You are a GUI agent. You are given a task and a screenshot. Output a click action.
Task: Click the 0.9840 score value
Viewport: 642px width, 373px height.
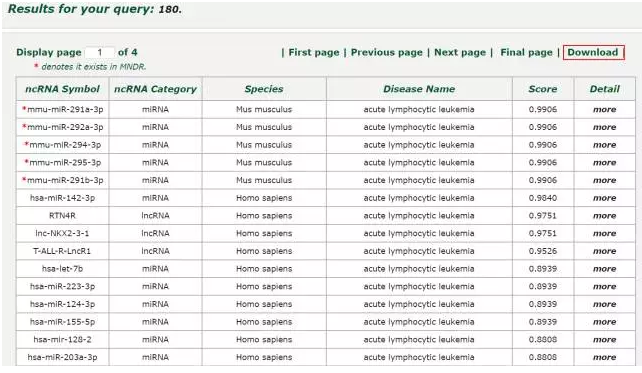click(x=543, y=198)
